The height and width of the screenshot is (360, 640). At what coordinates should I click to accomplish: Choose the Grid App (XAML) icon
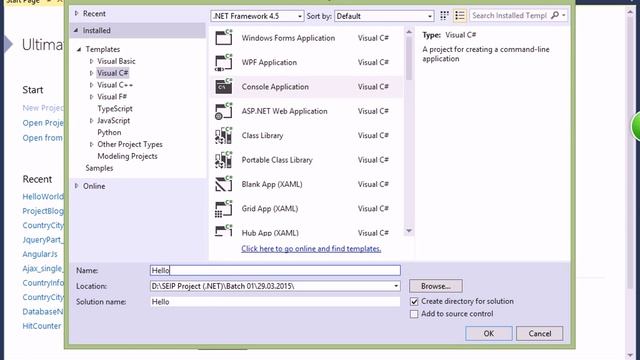coord(223,209)
